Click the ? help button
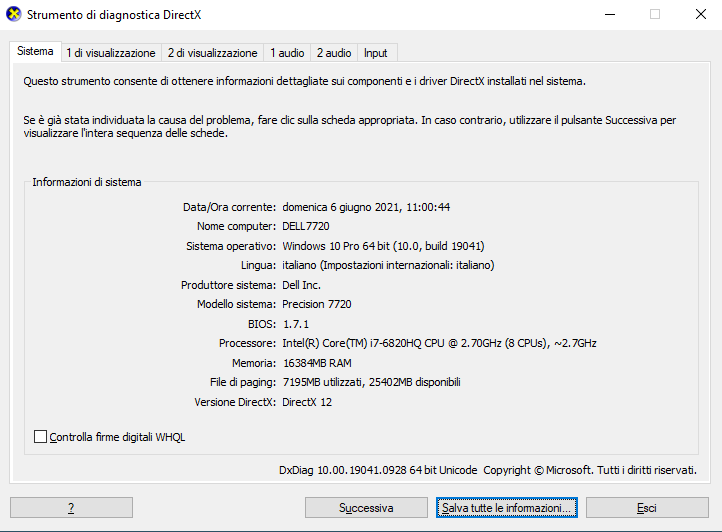The image size is (722, 532). coord(71,508)
